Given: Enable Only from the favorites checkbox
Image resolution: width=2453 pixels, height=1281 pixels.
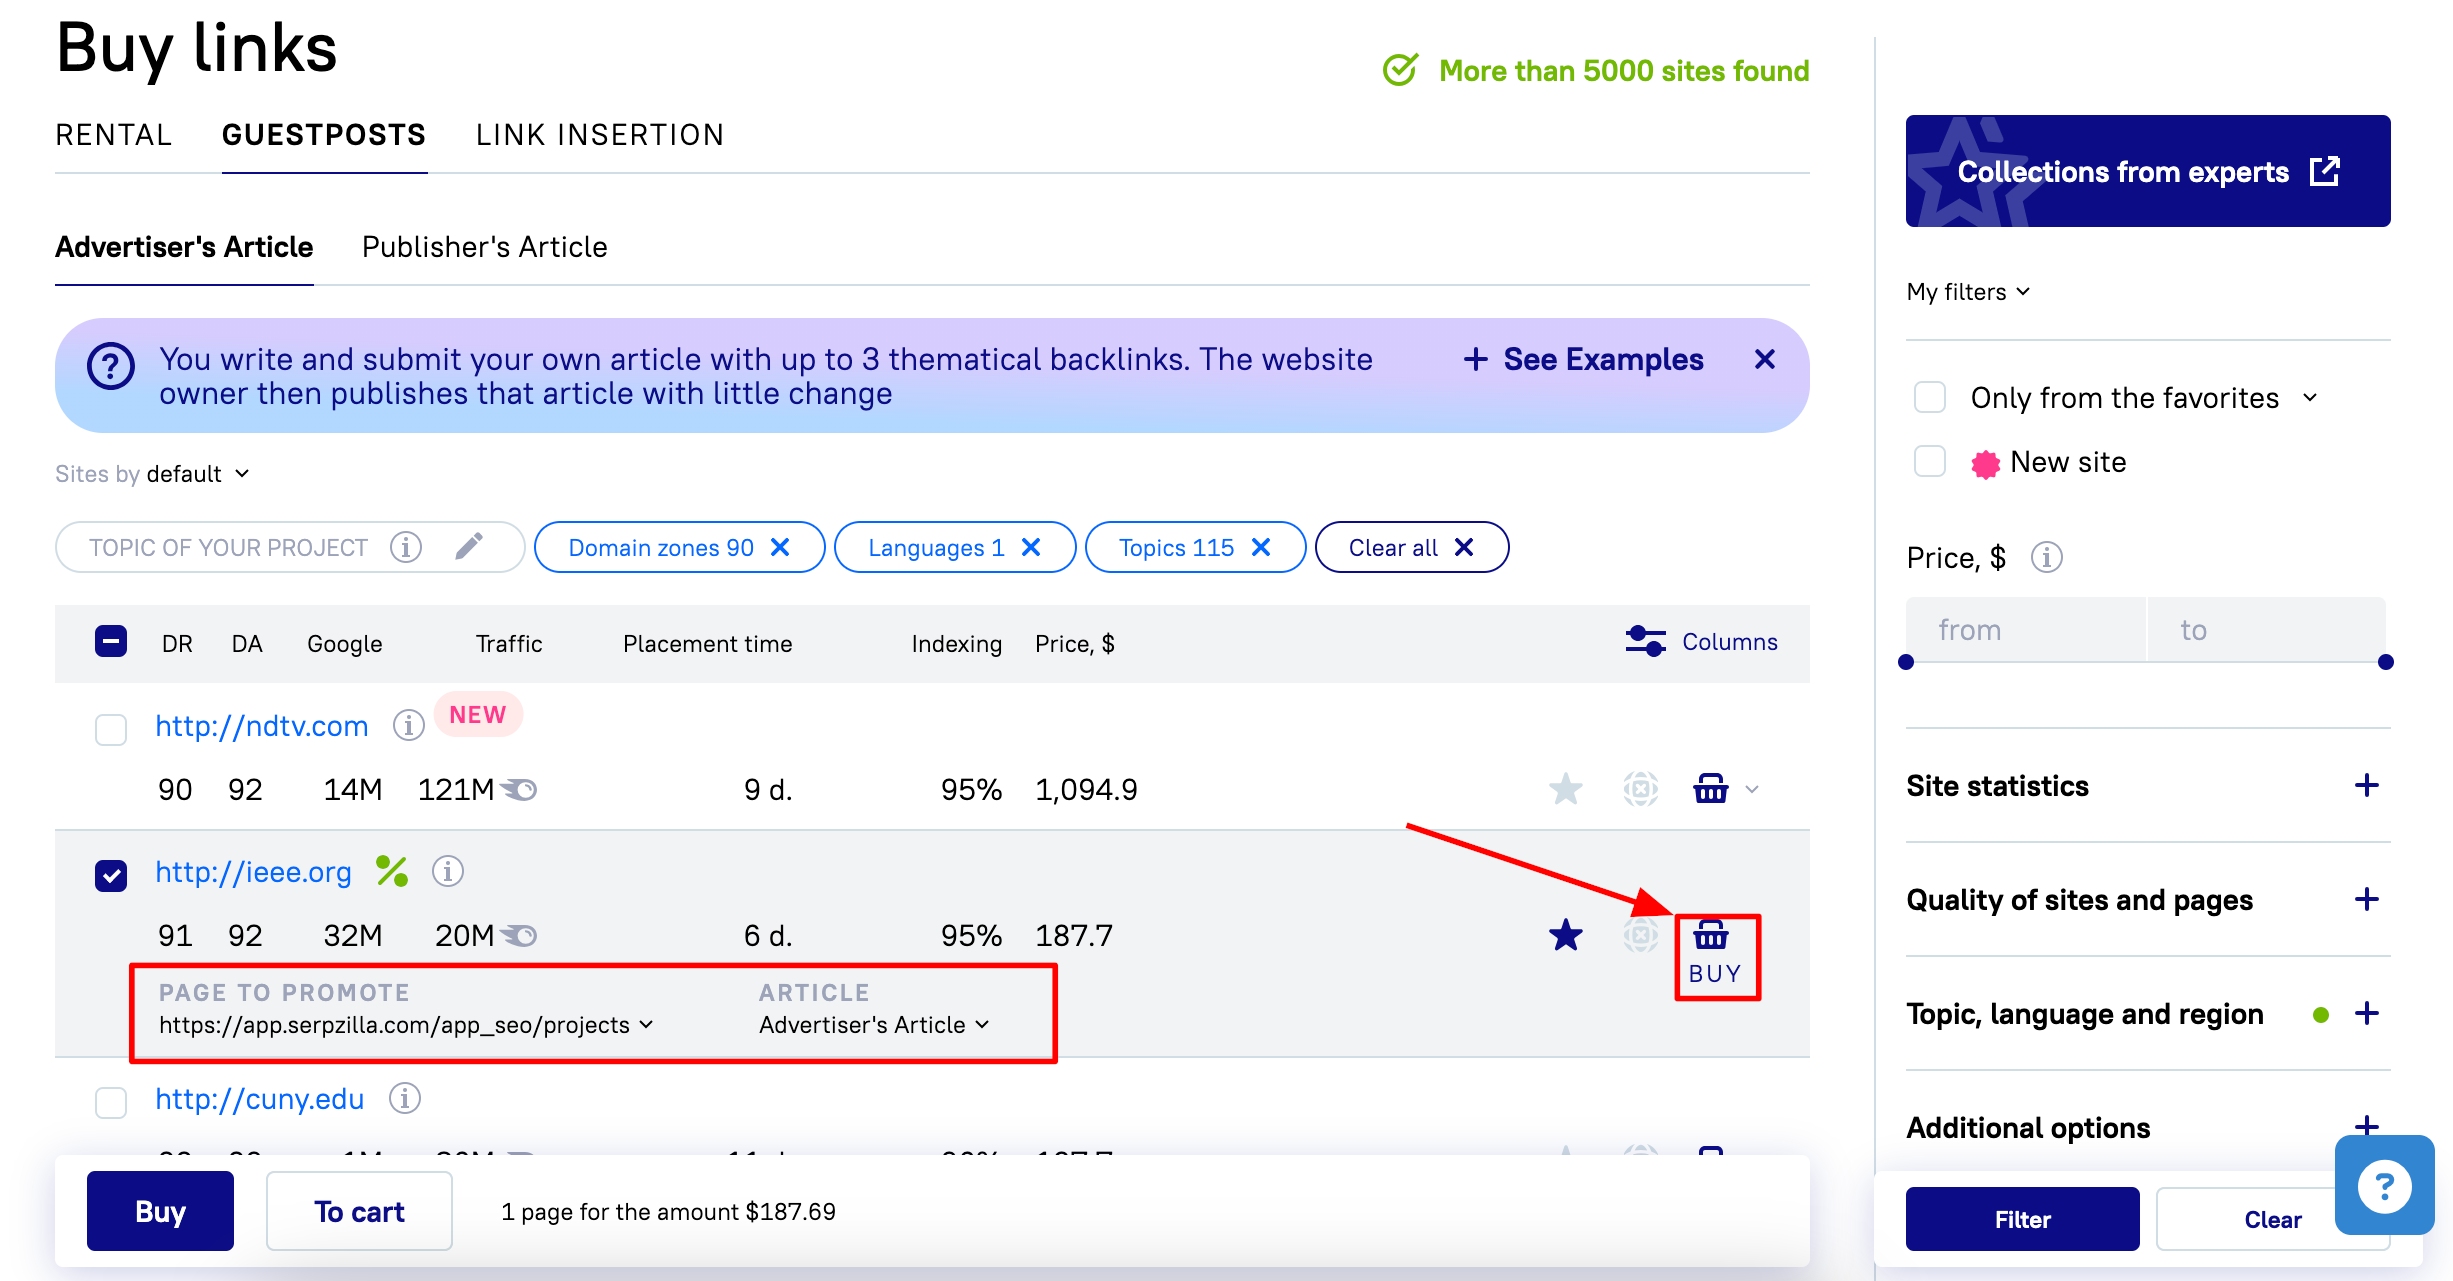Looking at the screenshot, I should 1930,397.
